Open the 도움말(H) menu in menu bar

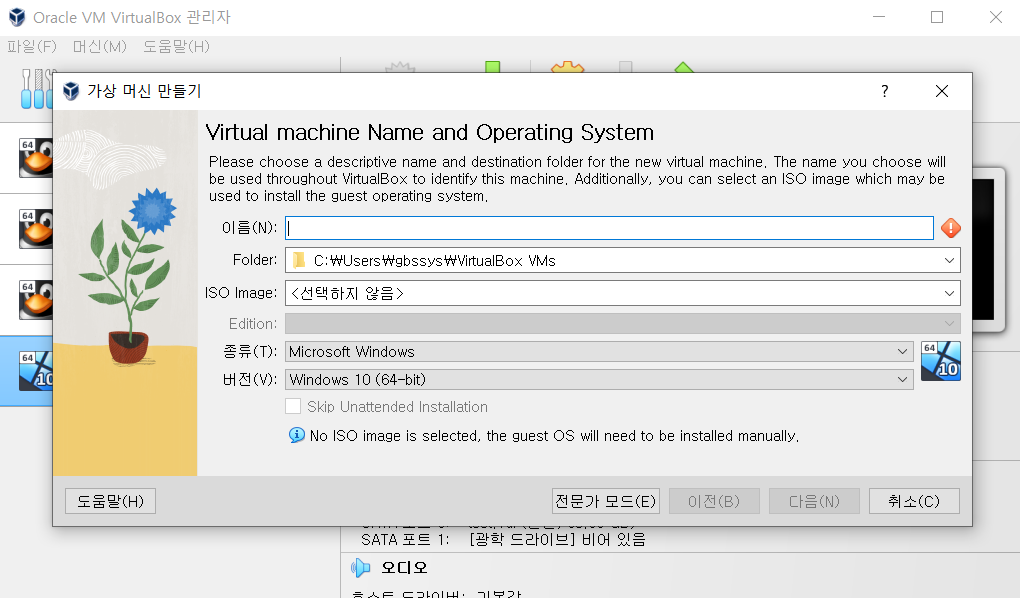click(176, 47)
